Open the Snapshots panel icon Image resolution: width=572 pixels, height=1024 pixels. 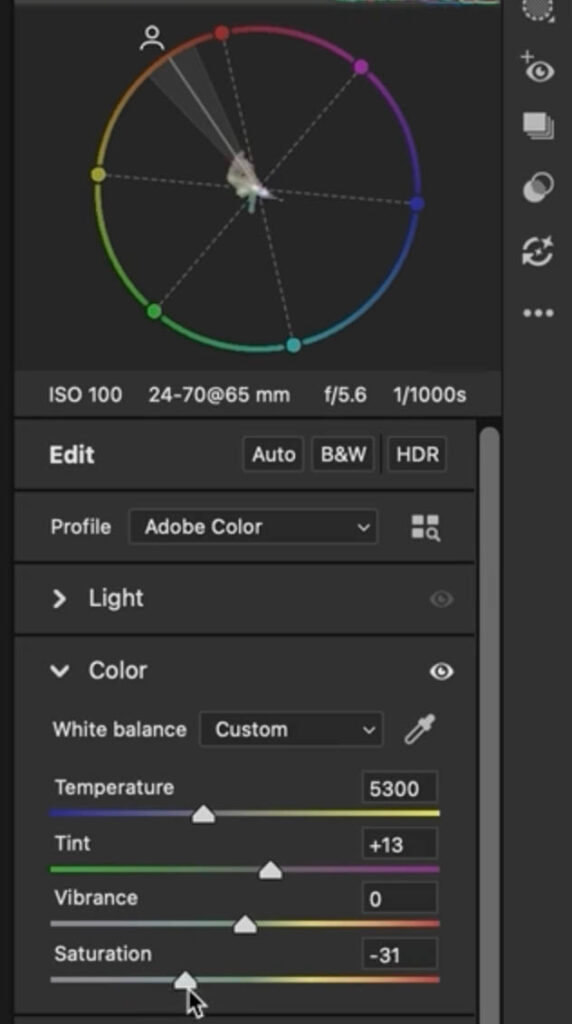[539, 125]
